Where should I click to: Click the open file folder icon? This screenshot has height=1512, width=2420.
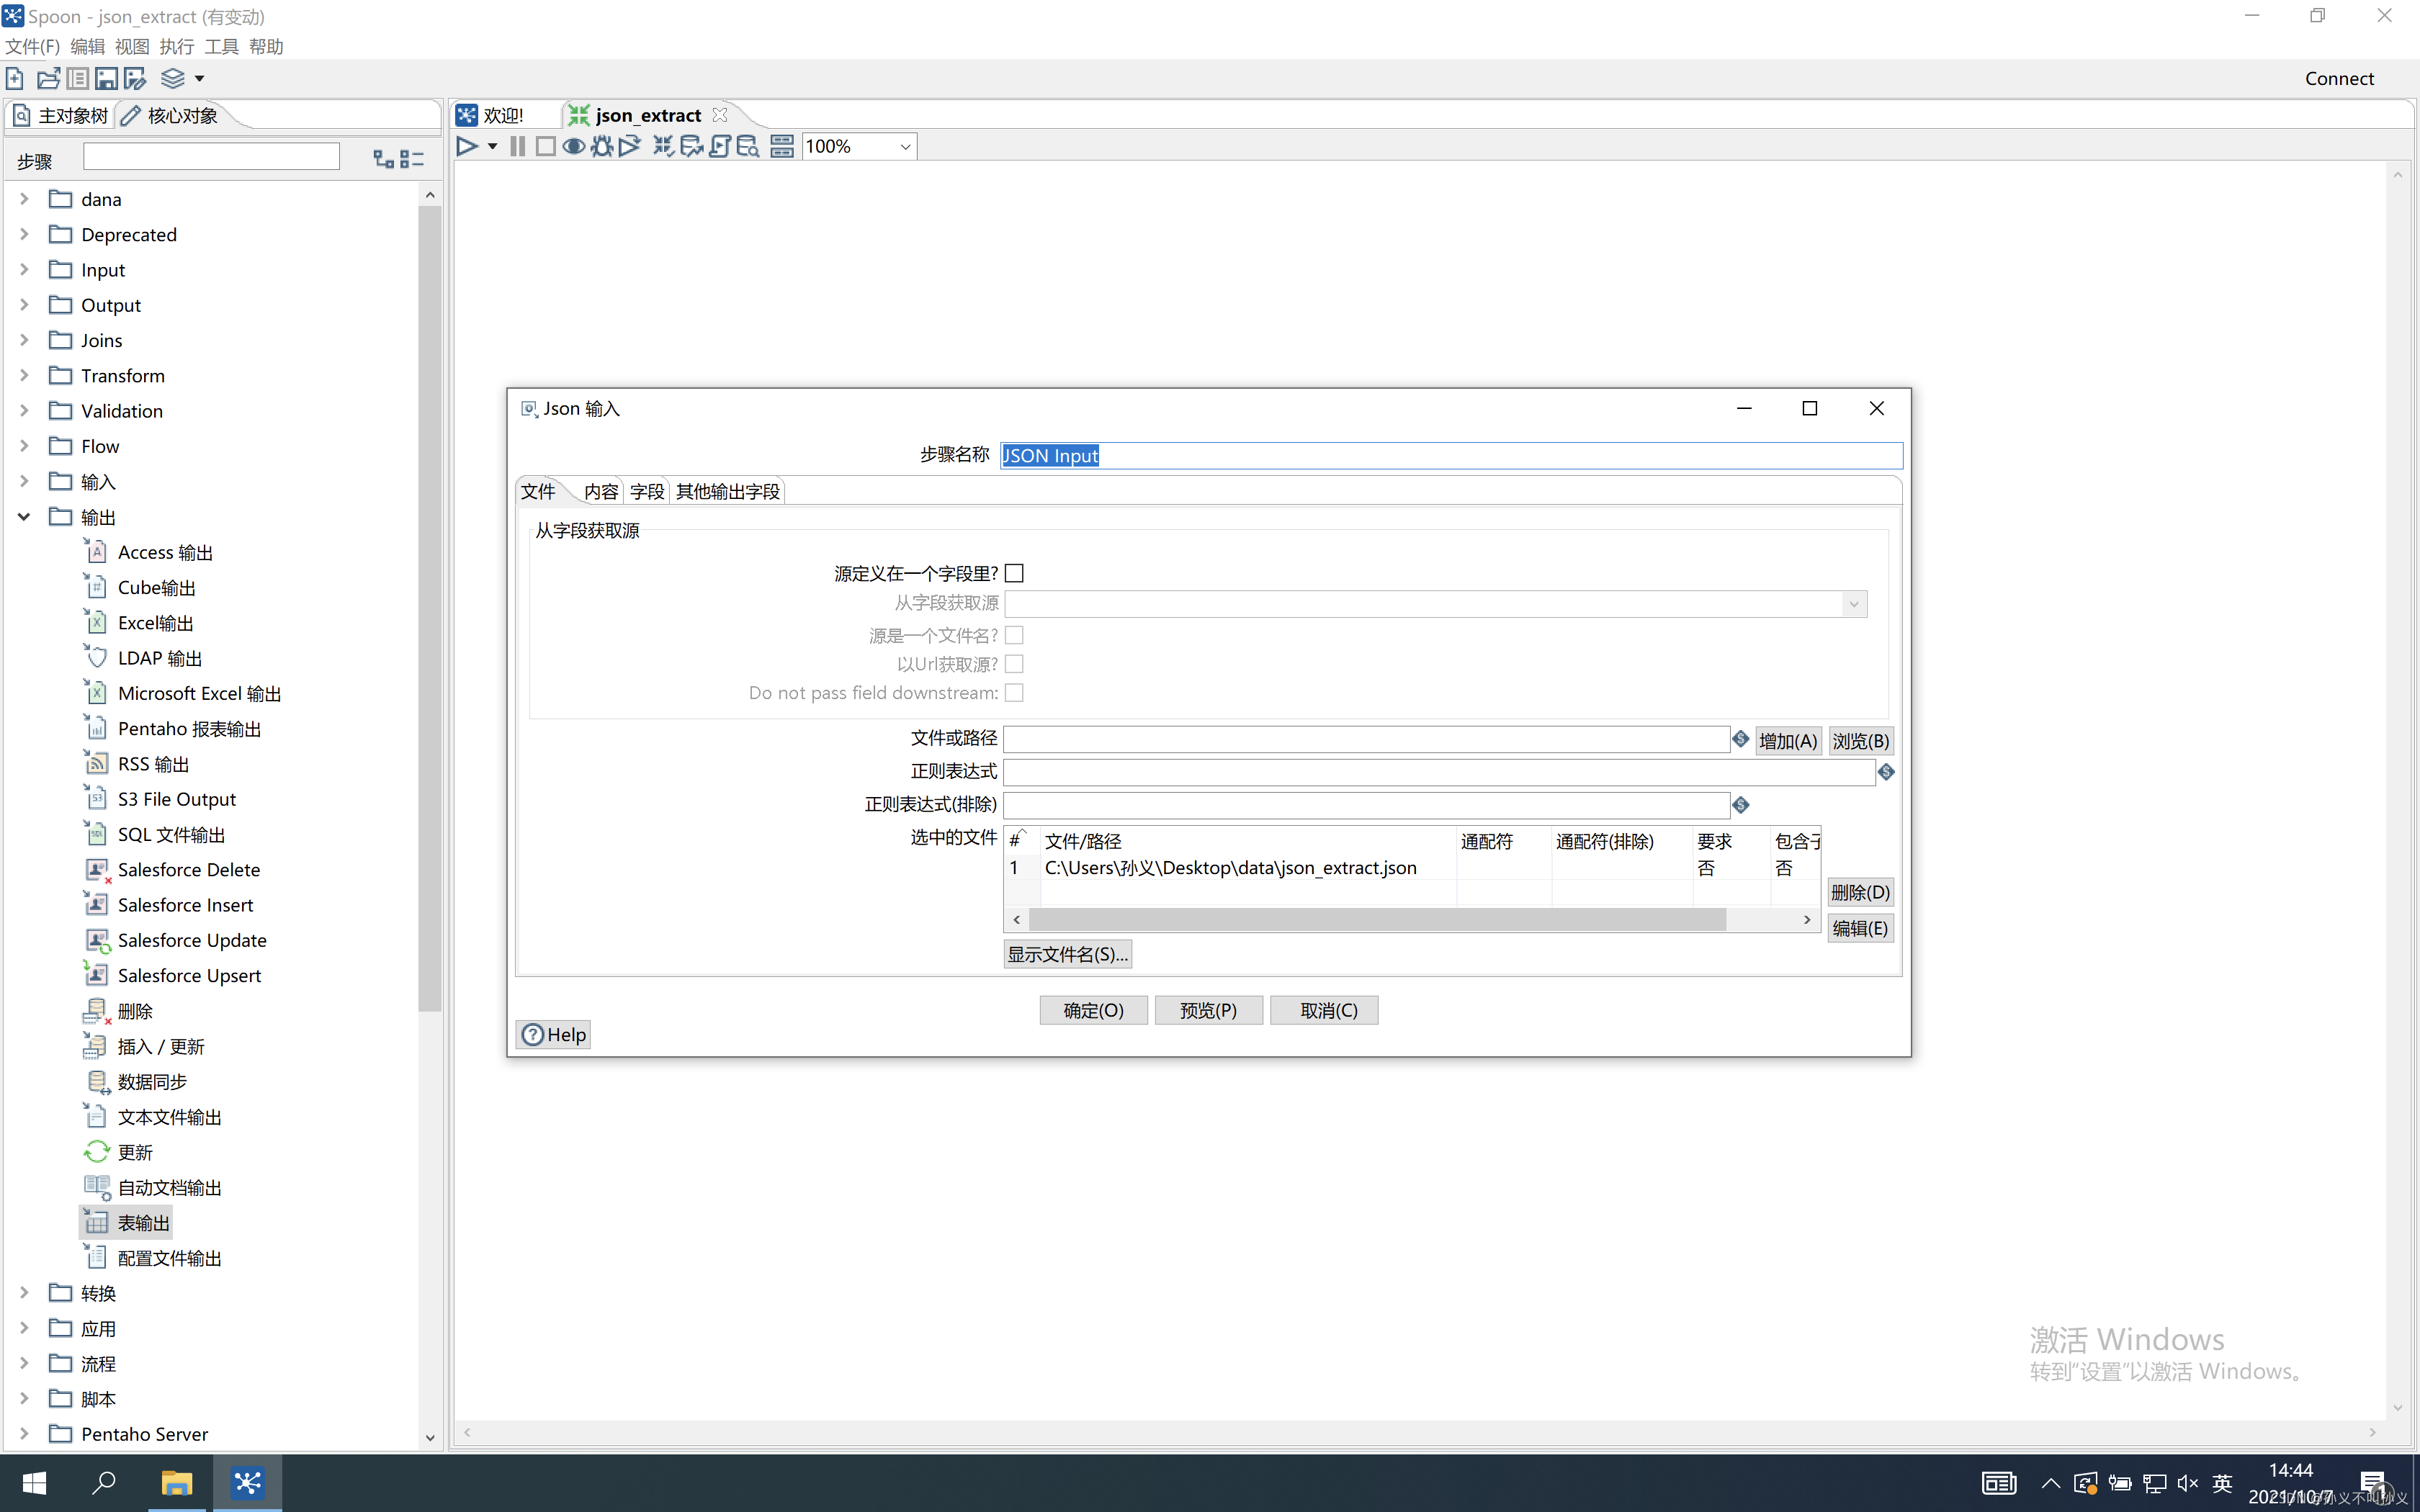tap(48, 78)
